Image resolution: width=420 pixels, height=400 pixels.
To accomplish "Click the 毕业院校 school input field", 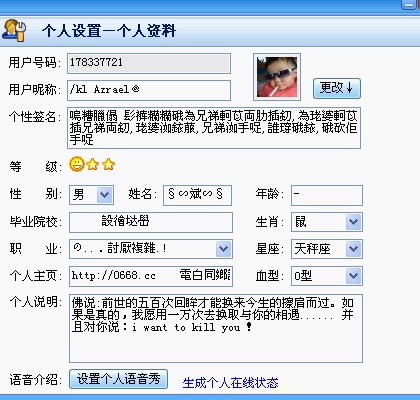I will tap(151, 222).
